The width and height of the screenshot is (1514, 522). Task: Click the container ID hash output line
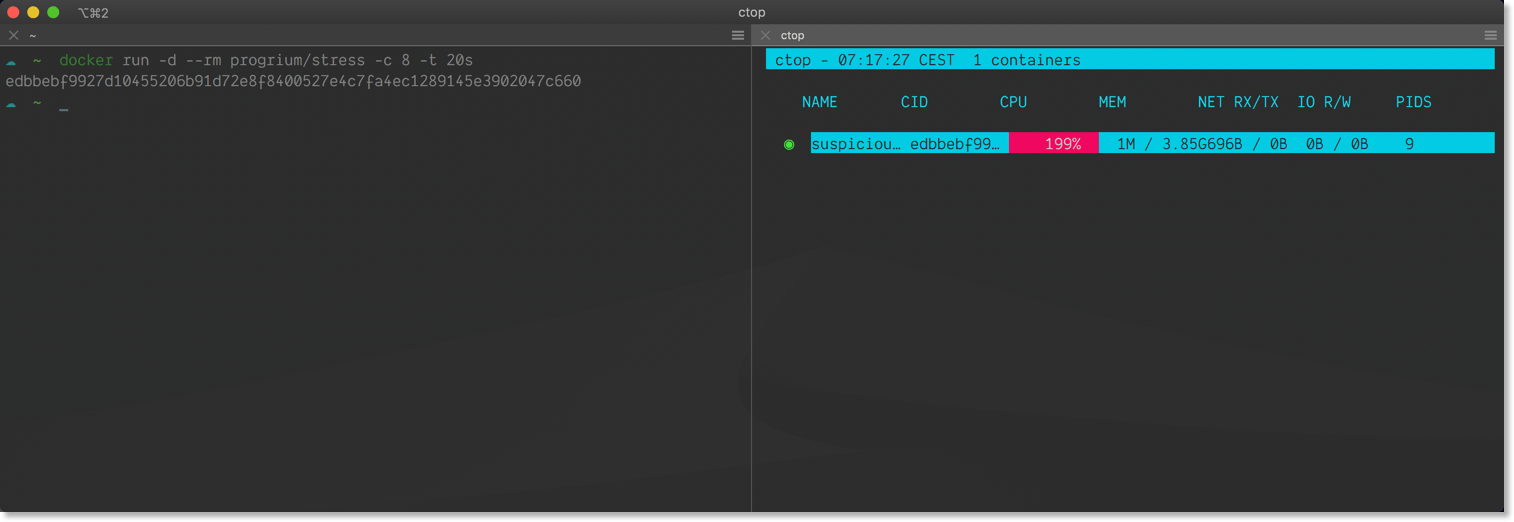coord(293,81)
